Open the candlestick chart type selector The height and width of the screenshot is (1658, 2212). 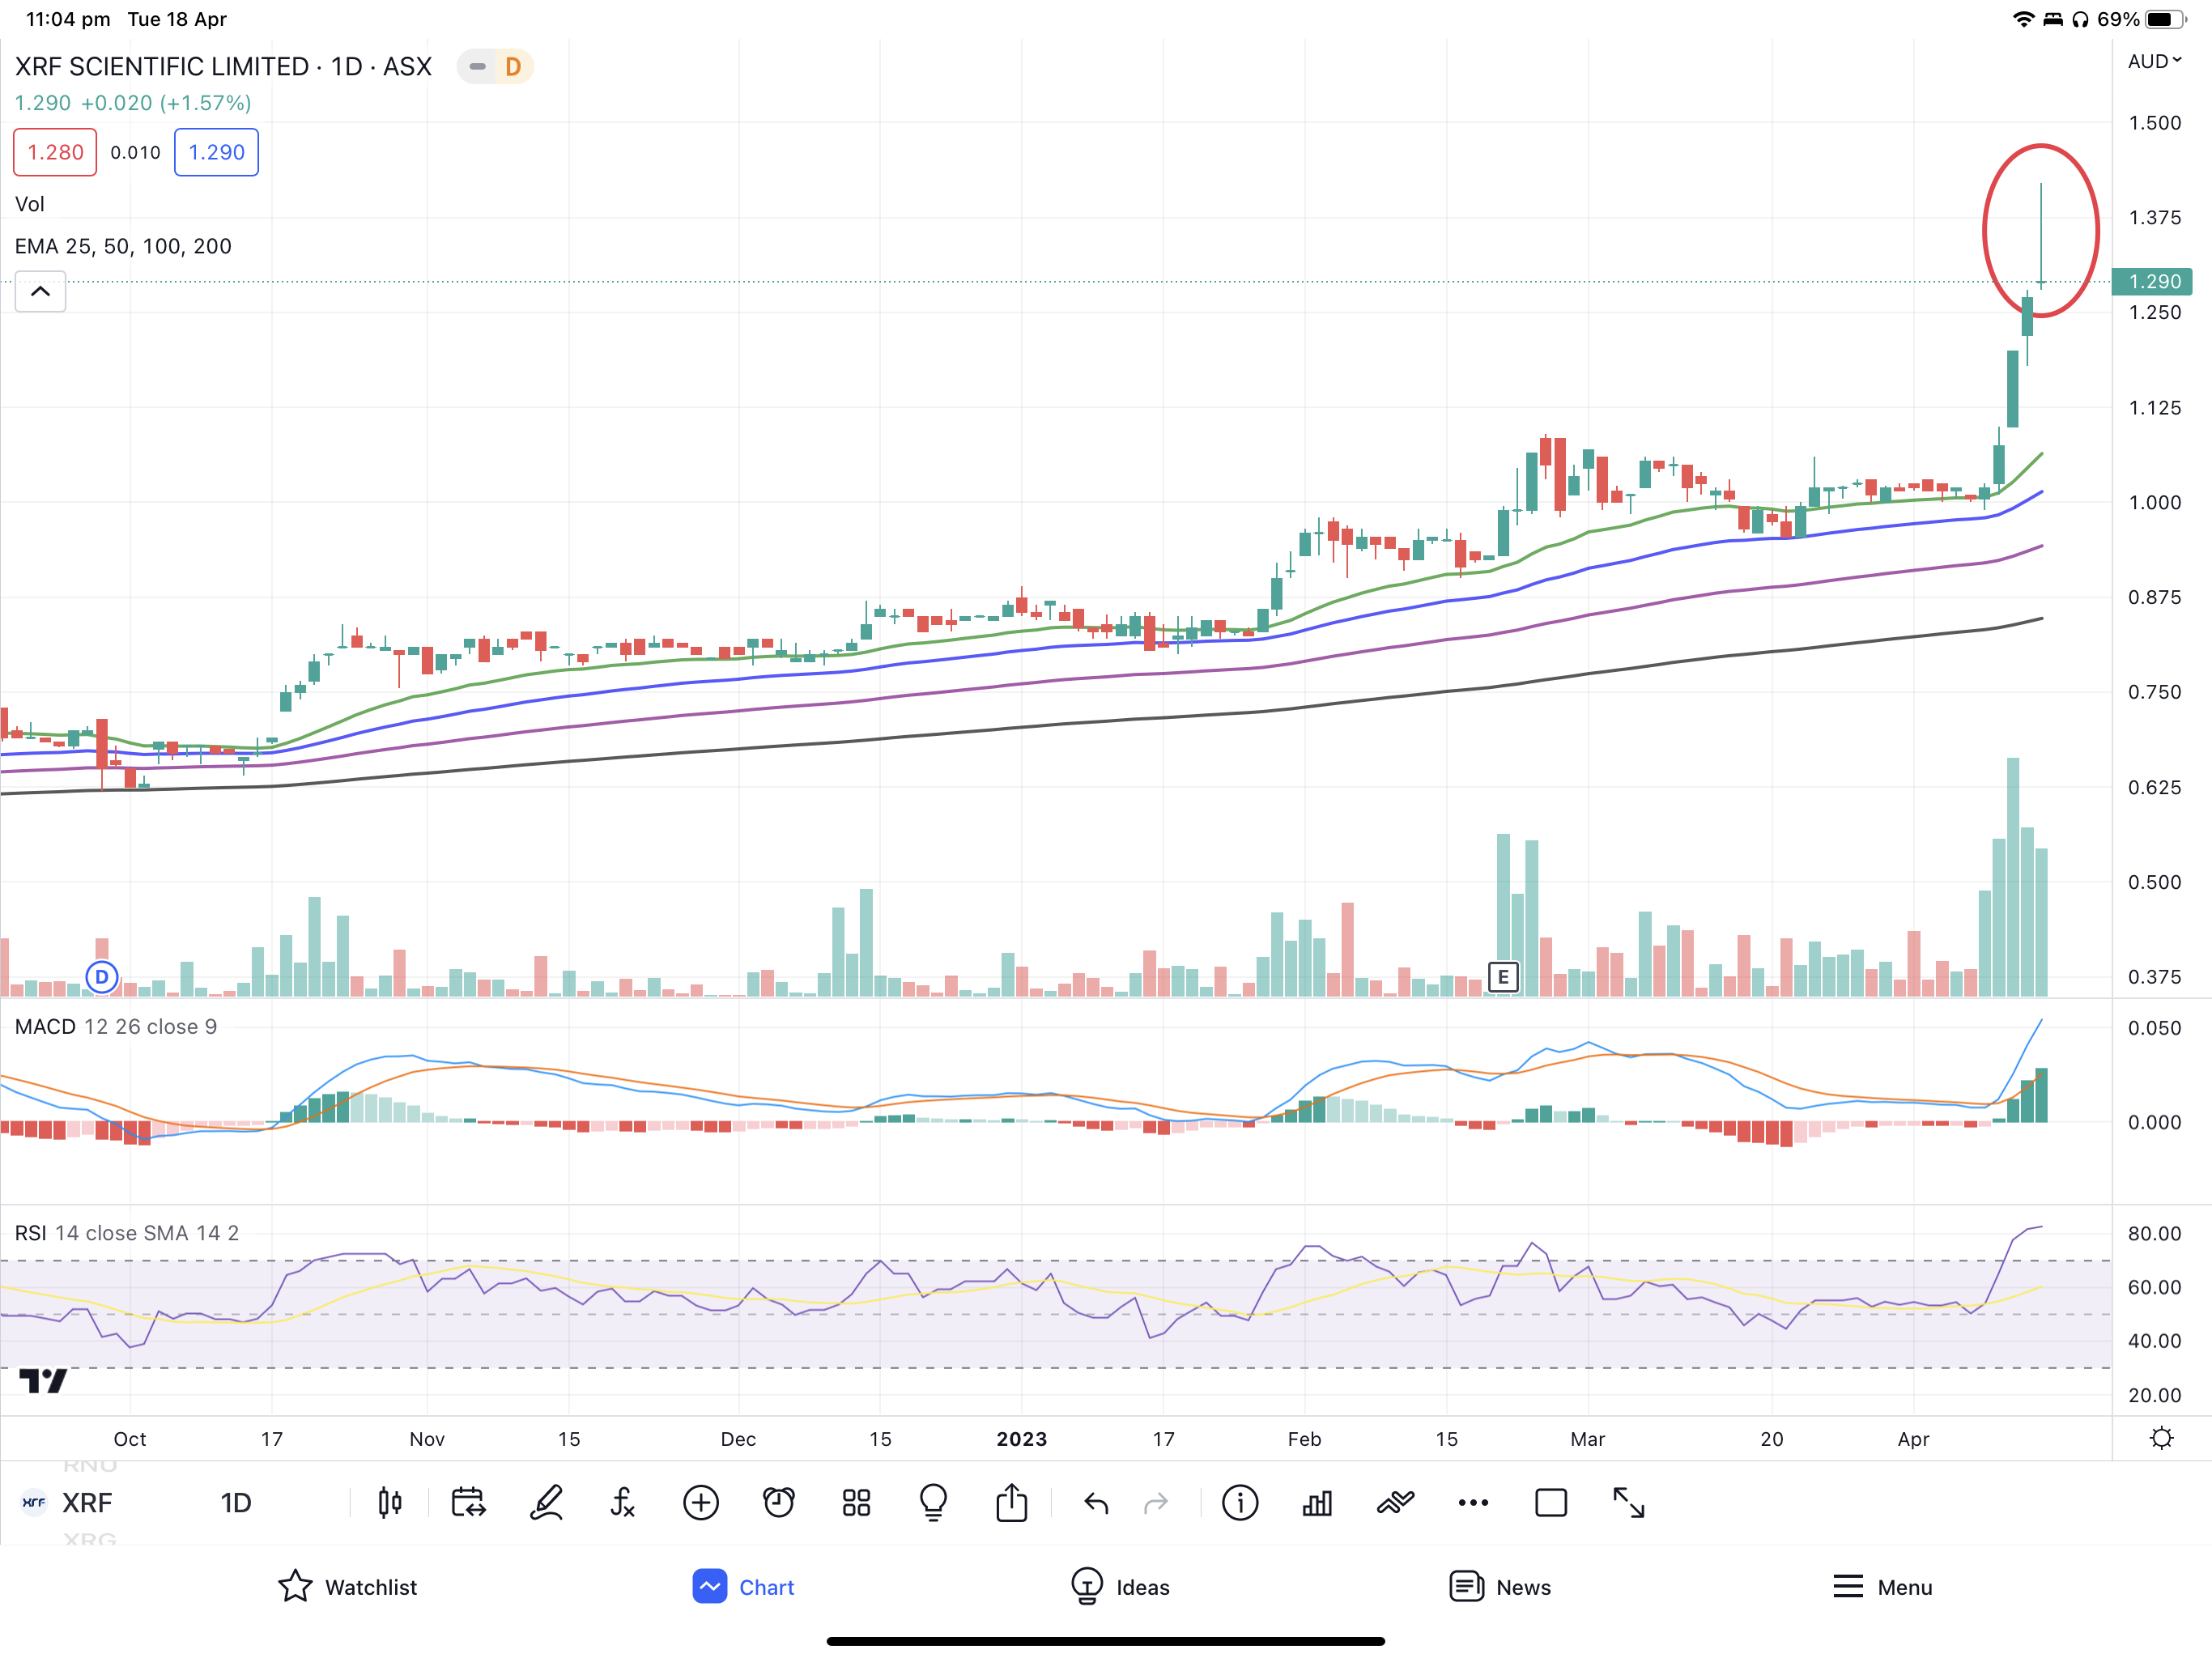390,1502
